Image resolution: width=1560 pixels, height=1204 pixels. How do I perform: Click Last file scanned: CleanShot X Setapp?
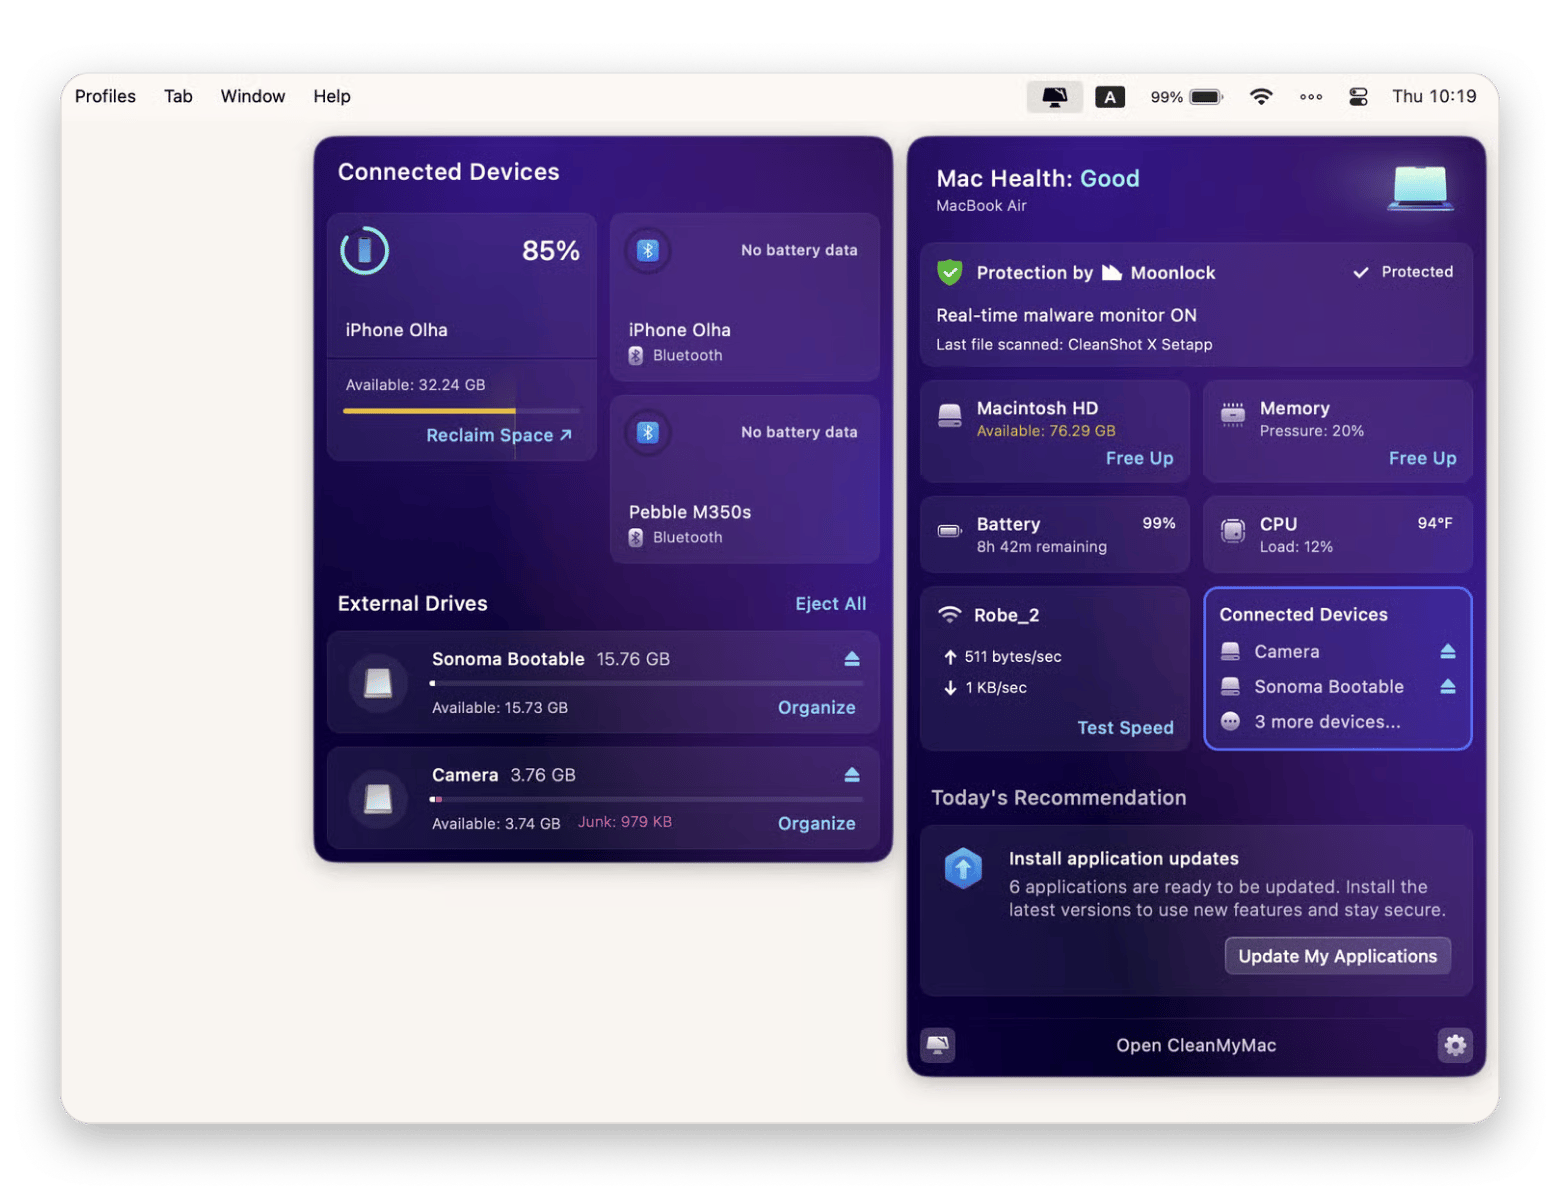tap(1074, 345)
